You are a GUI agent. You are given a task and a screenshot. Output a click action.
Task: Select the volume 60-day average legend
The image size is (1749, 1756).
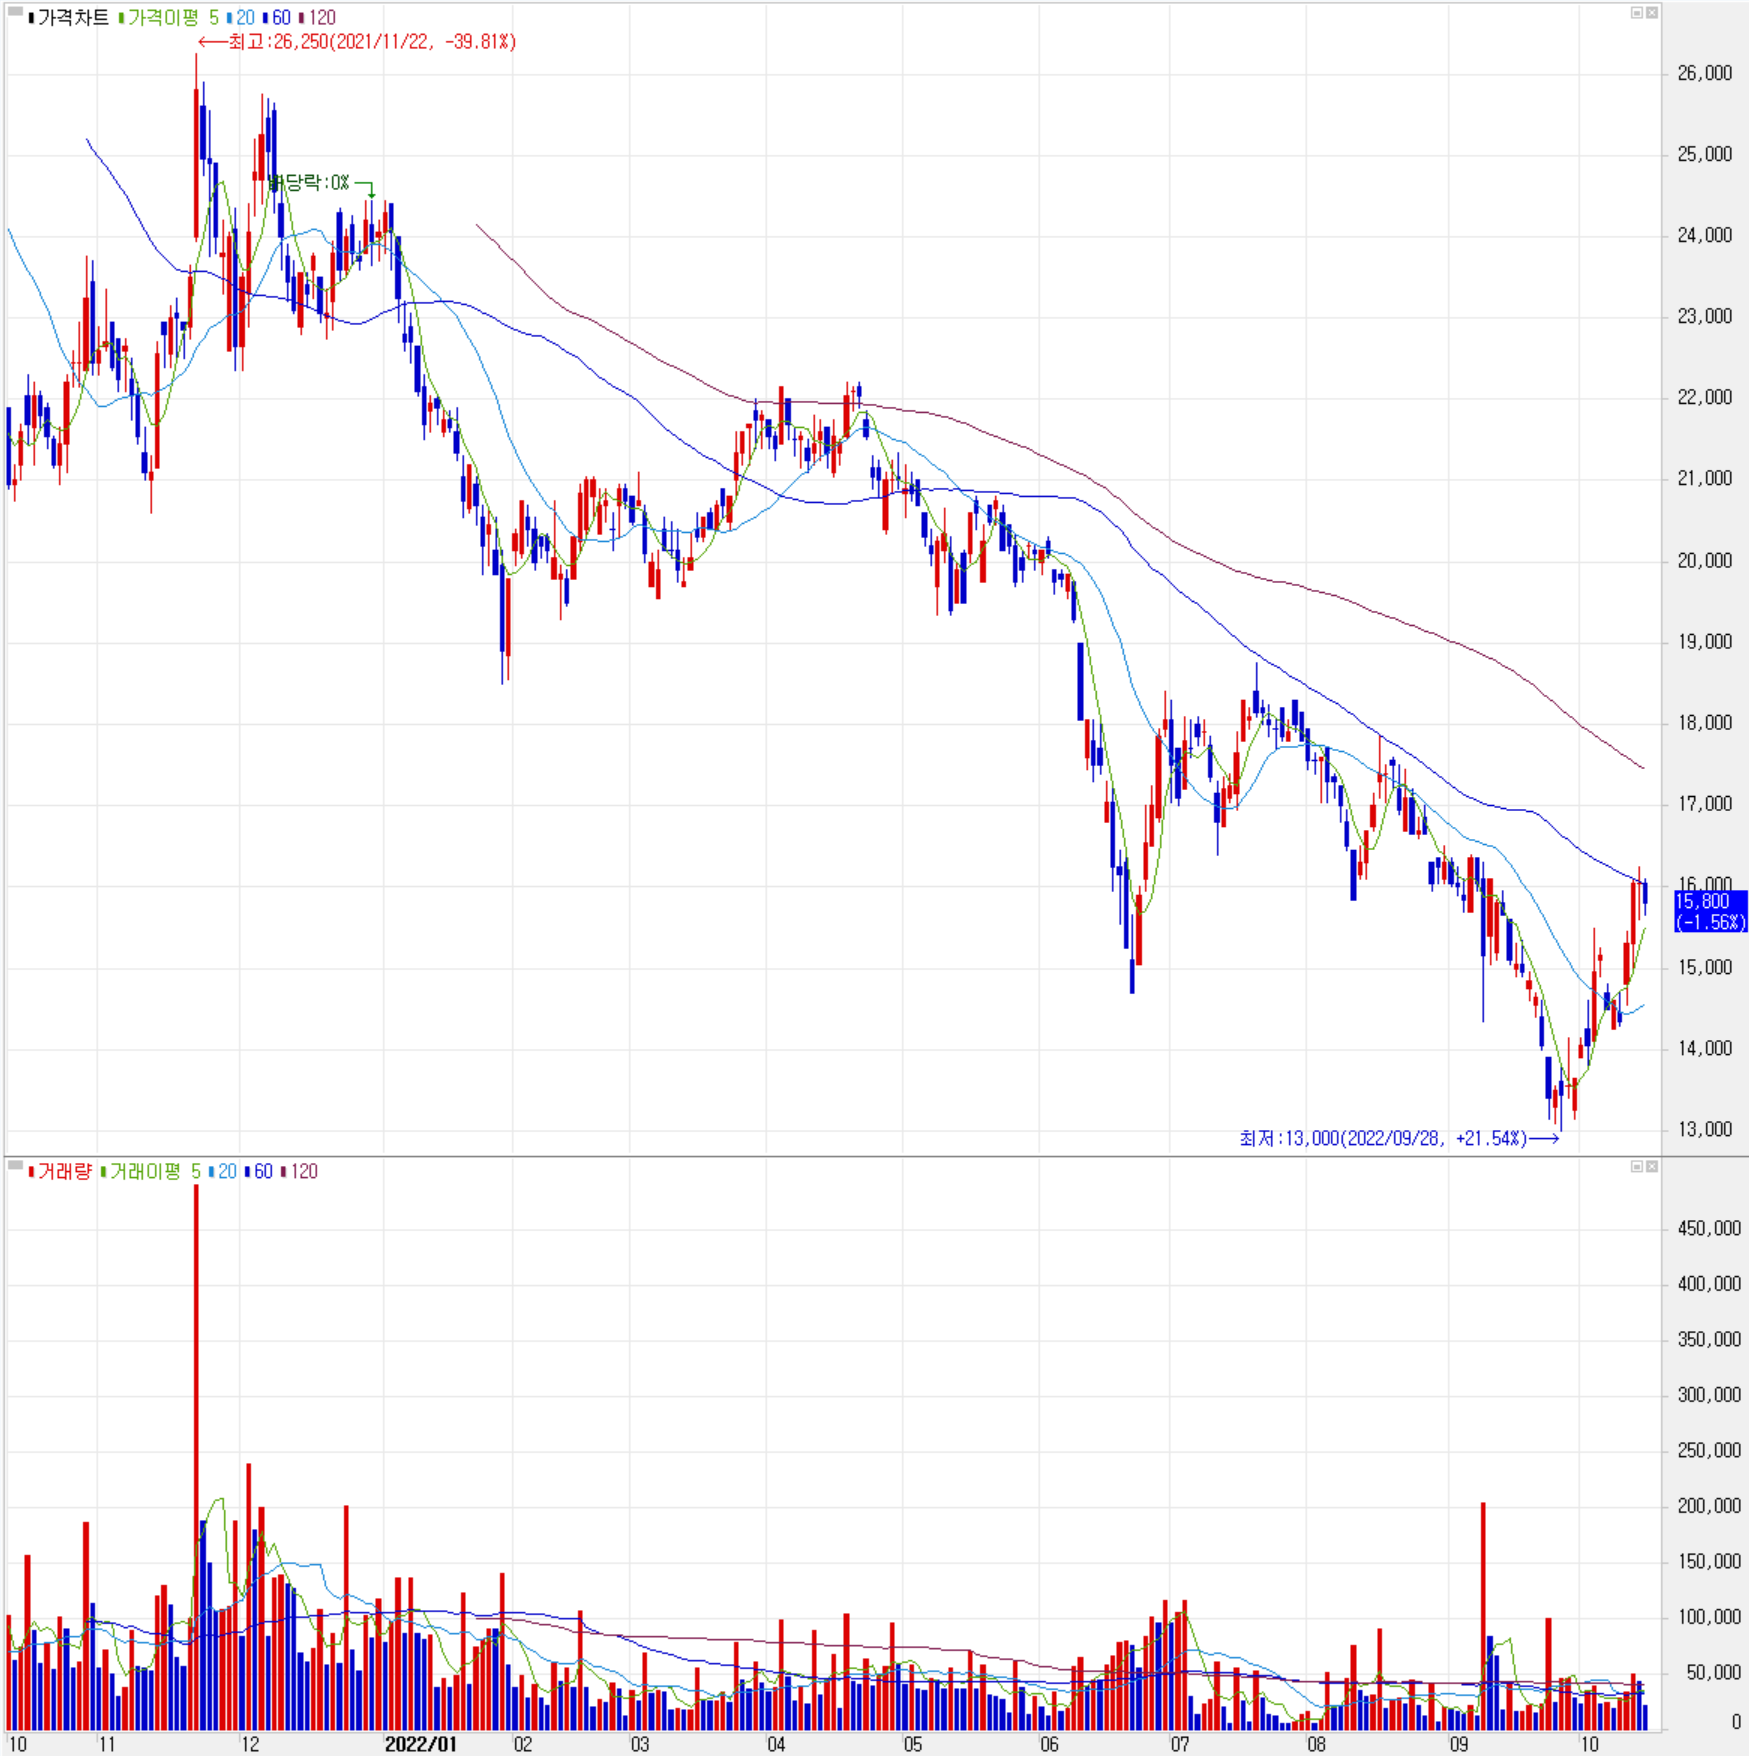tap(259, 1171)
